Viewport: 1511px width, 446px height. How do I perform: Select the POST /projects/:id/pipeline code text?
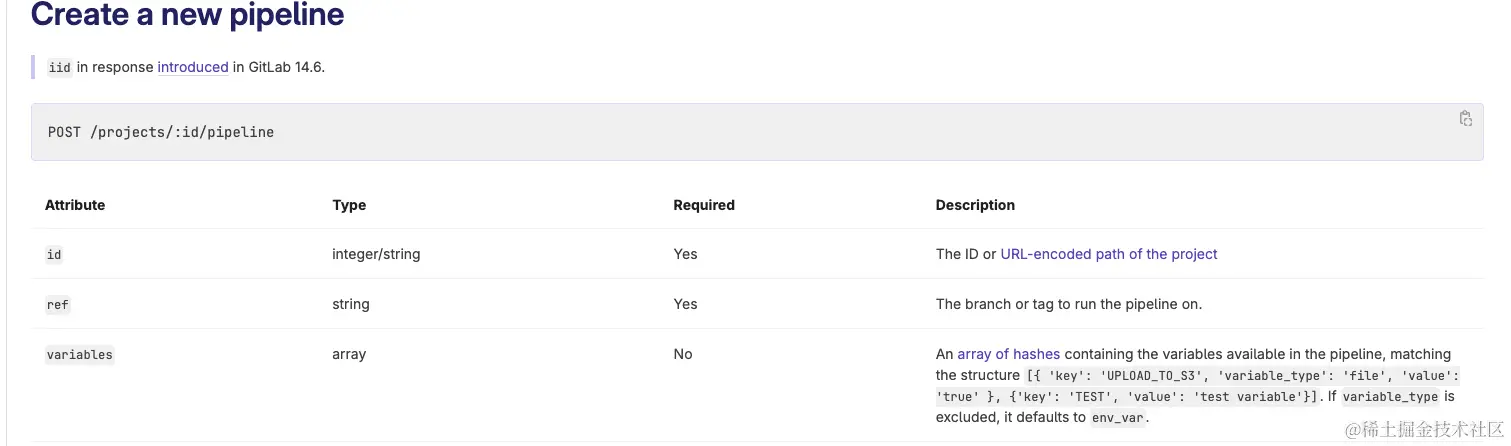[x=161, y=132]
